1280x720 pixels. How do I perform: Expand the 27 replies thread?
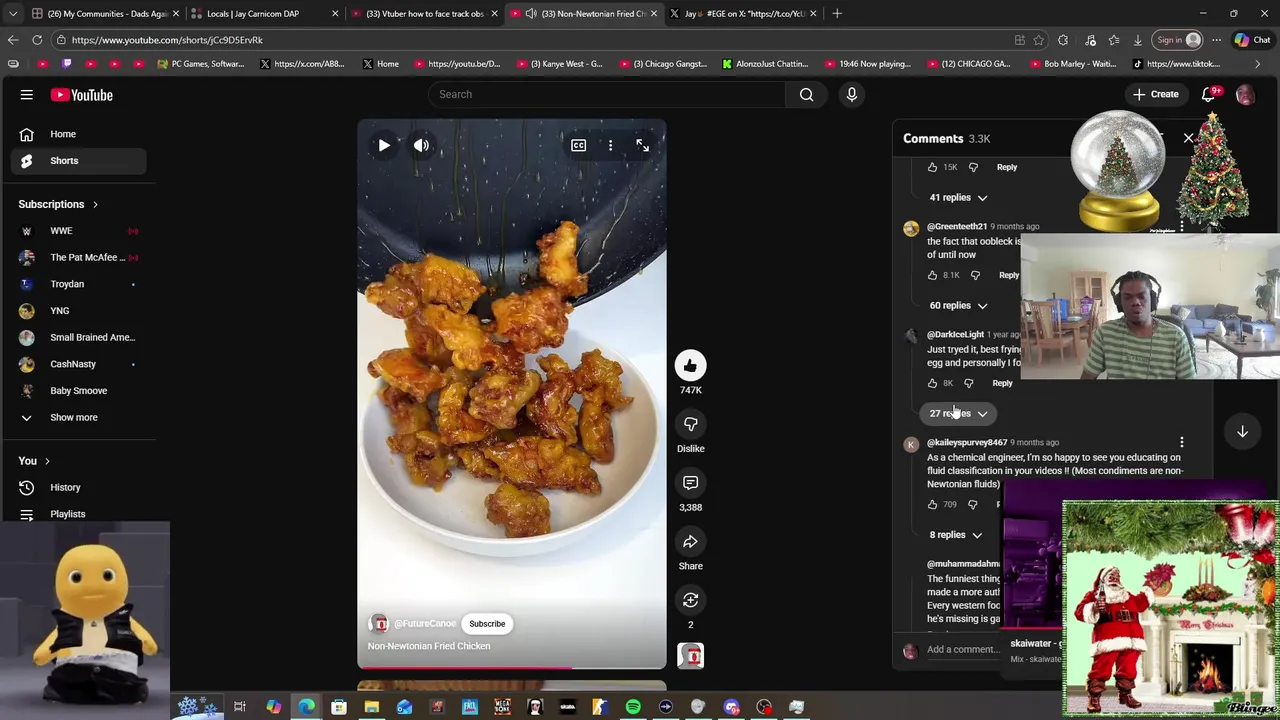pos(957,414)
